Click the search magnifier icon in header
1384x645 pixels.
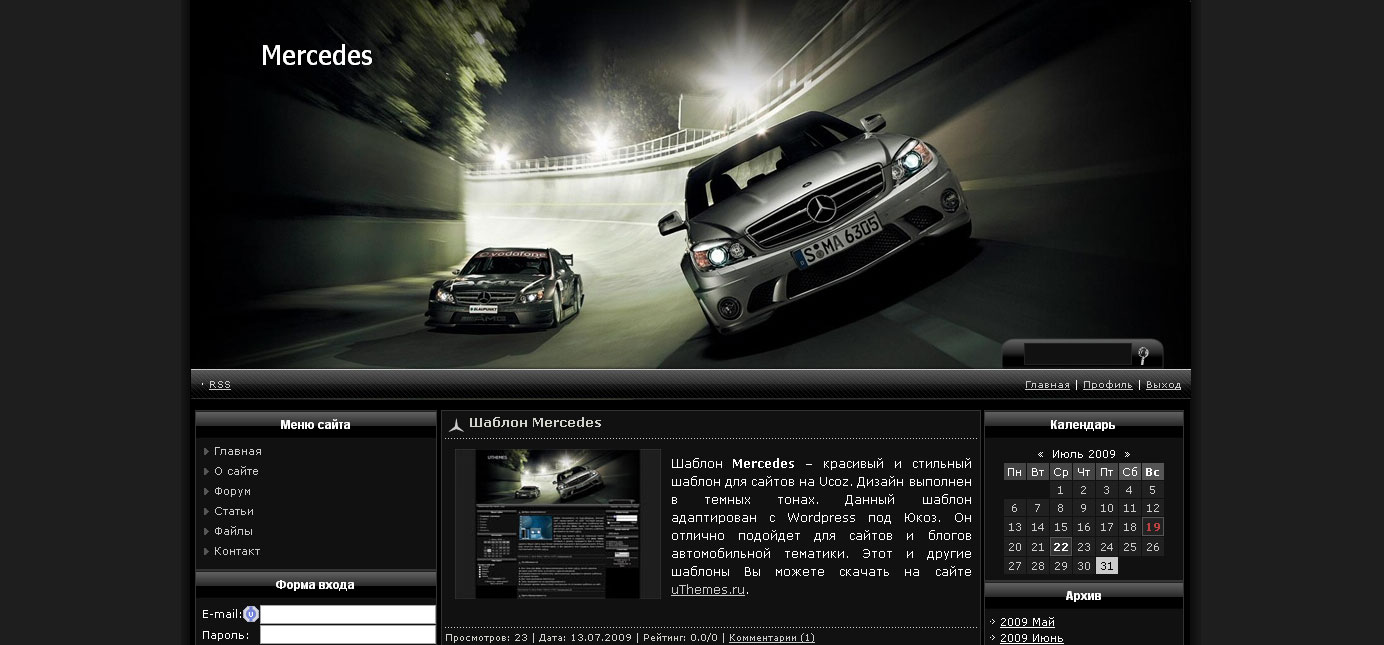coord(1143,355)
